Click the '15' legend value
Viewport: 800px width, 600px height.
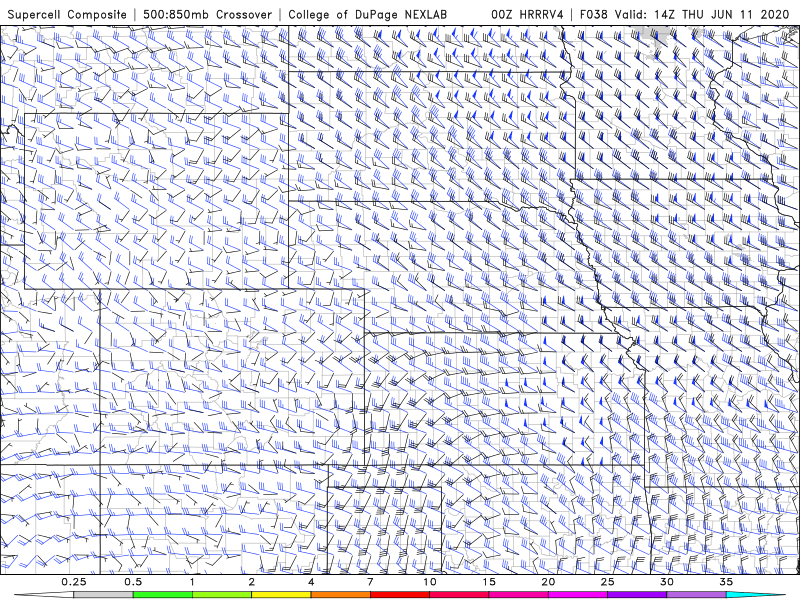tap(489, 582)
